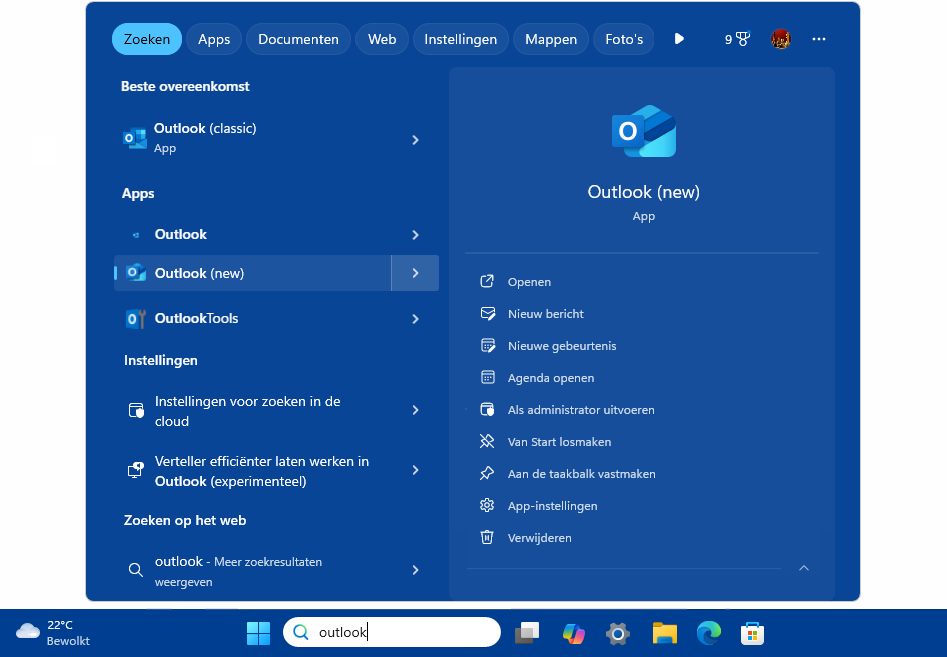This screenshot has height=657, width=947.
Task: Expand the web search result chevron
Action: (x=416, y=570)
